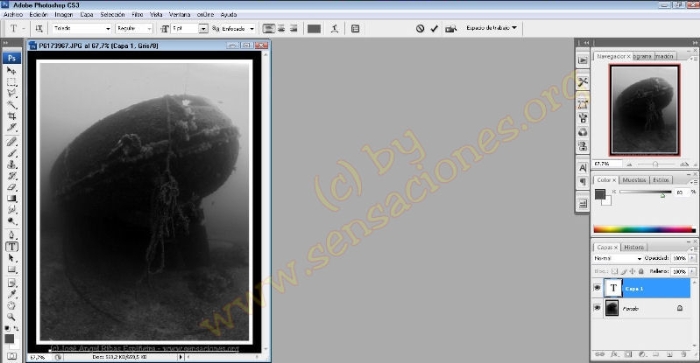Select left text alignment button
700x363 pixels.
coord(268,29)
